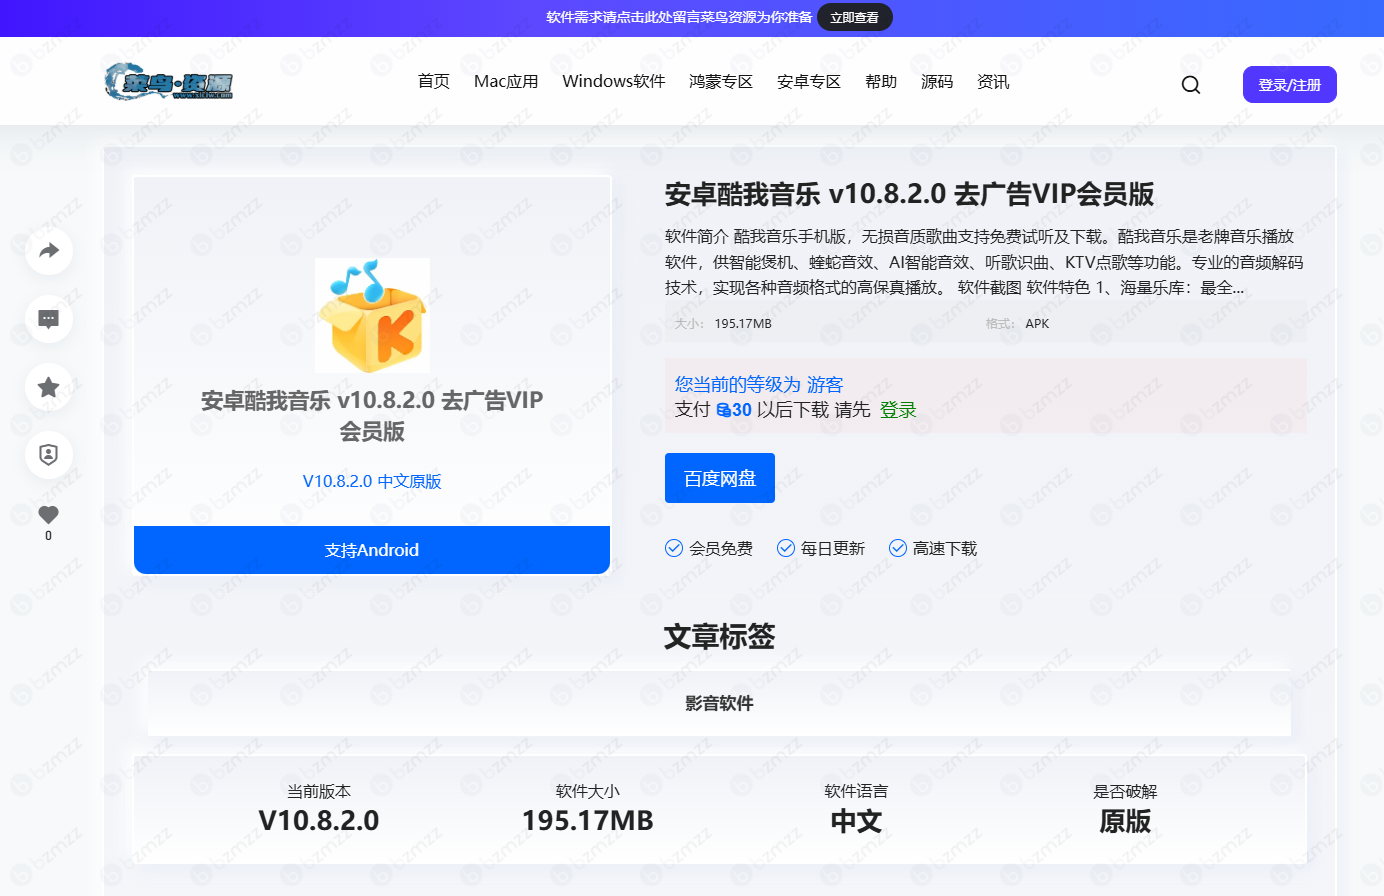1384x896 pixels.
Task: Click the 原版 cracked status value
Action: pyautogui.click(x=1125, y=821)
